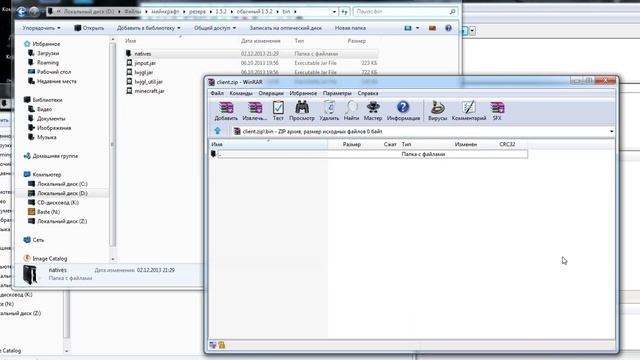
Task: Open Упорядочить dropdown in Explorer
Action: (41, 28)
